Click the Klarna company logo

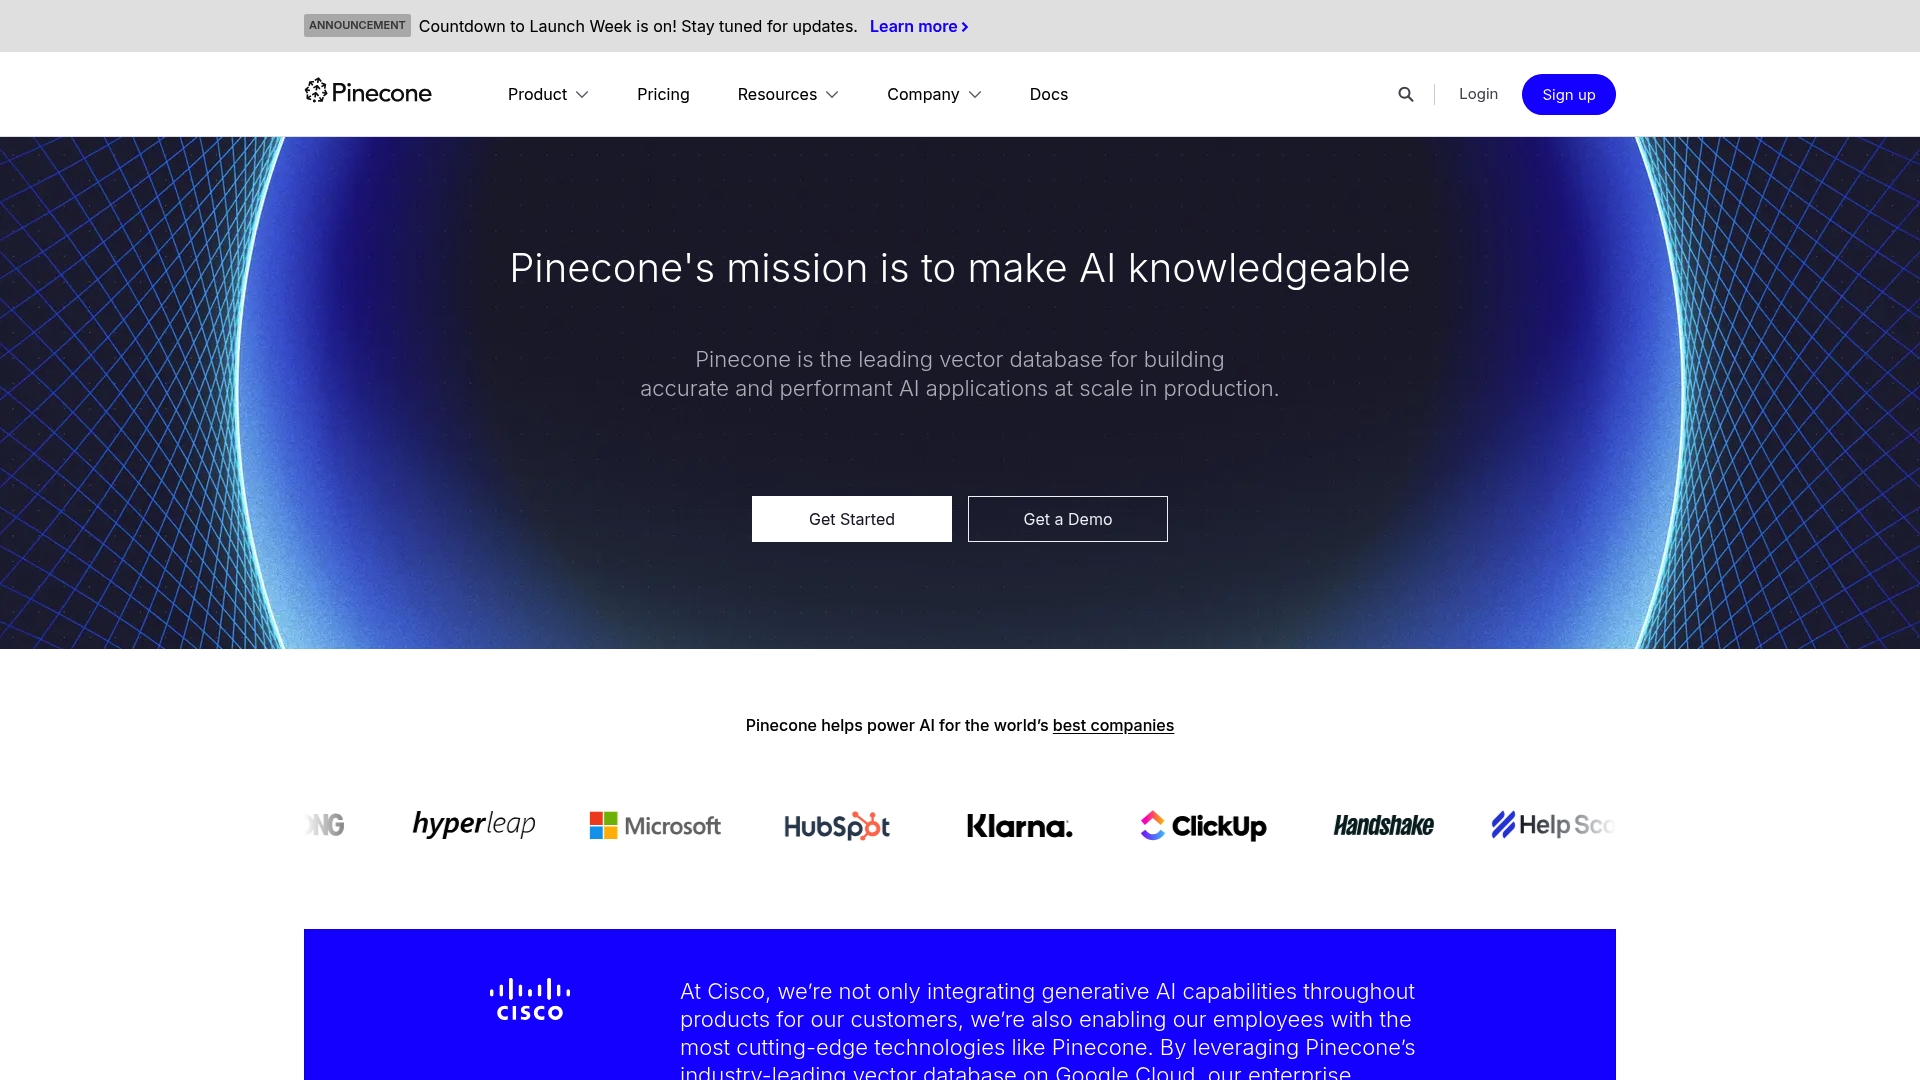coord(1019,824)
